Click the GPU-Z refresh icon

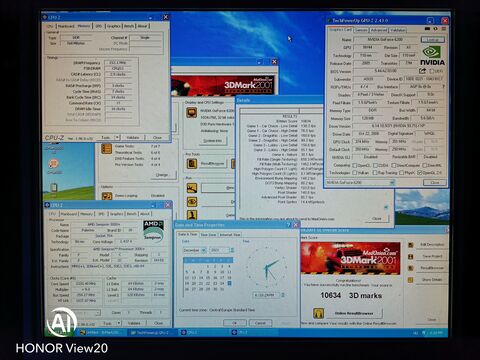[x=435, y=29]
